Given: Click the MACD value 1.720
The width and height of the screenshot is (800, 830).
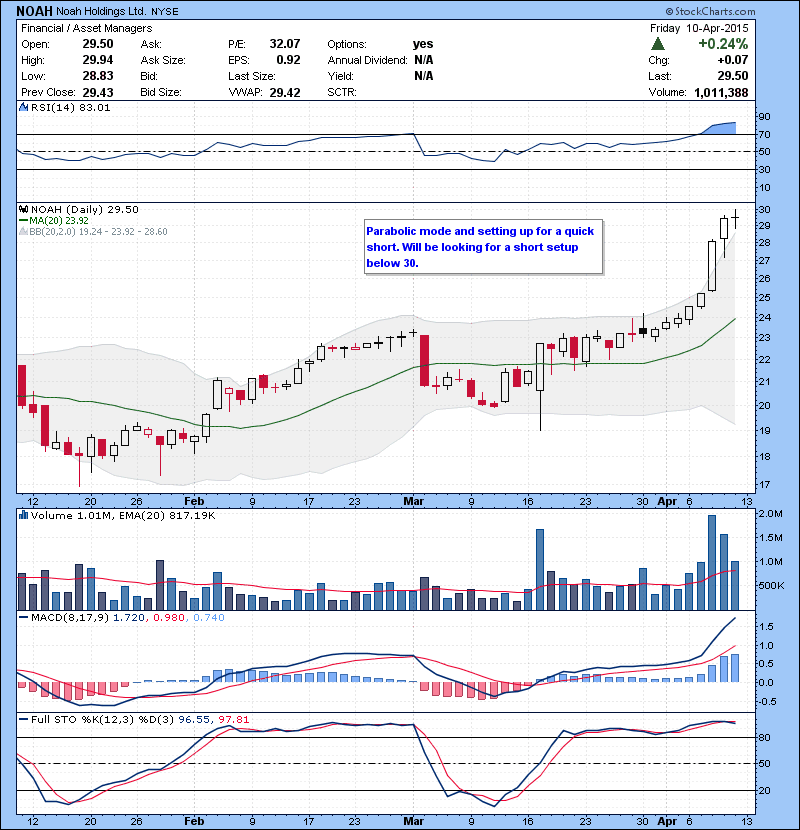Looking at the screenshot, I should (x=129, y=617).
